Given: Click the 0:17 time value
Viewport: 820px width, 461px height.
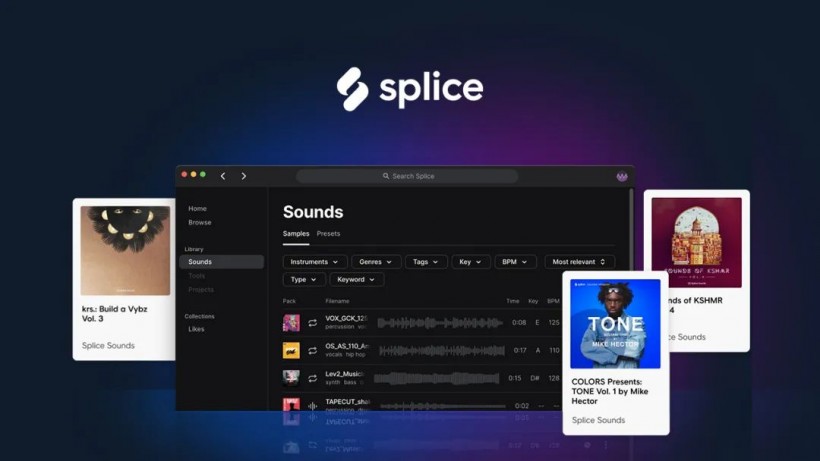Looking at the screenshot, I should [520, 350].
